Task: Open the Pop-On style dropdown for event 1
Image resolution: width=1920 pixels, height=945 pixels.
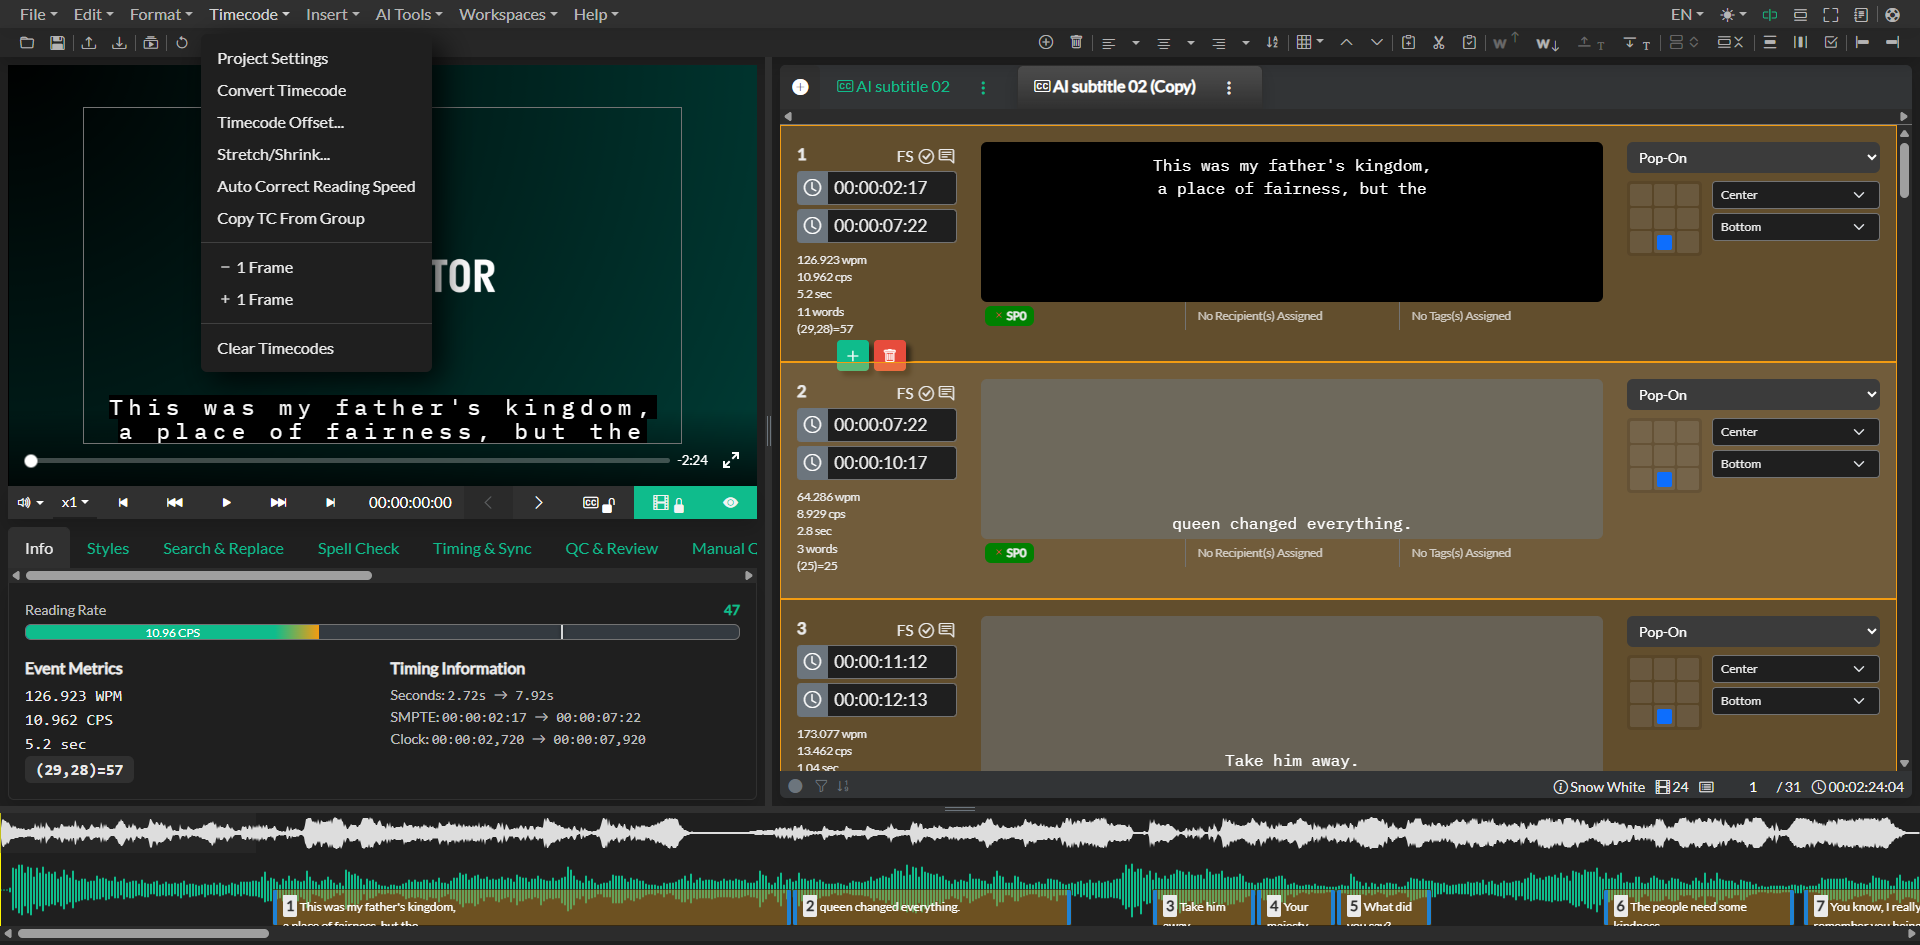Action: [x=1754, y=158]
